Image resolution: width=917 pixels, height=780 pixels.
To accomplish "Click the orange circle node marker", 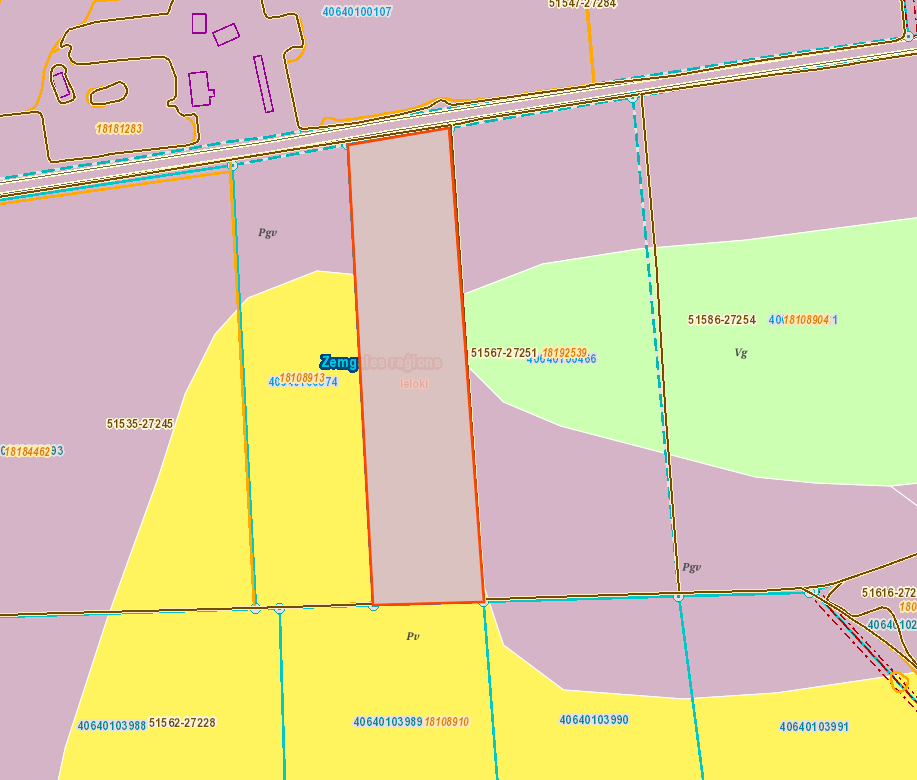I will click(x=899, y=682).
